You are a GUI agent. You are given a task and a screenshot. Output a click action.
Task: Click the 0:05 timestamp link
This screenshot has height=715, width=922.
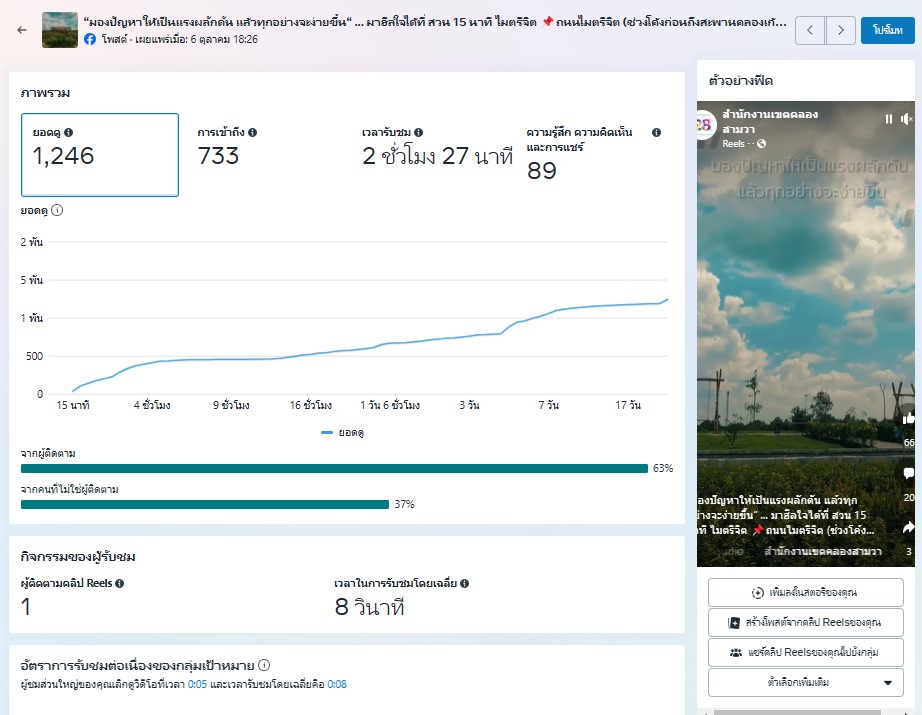(x=197, y=685)
